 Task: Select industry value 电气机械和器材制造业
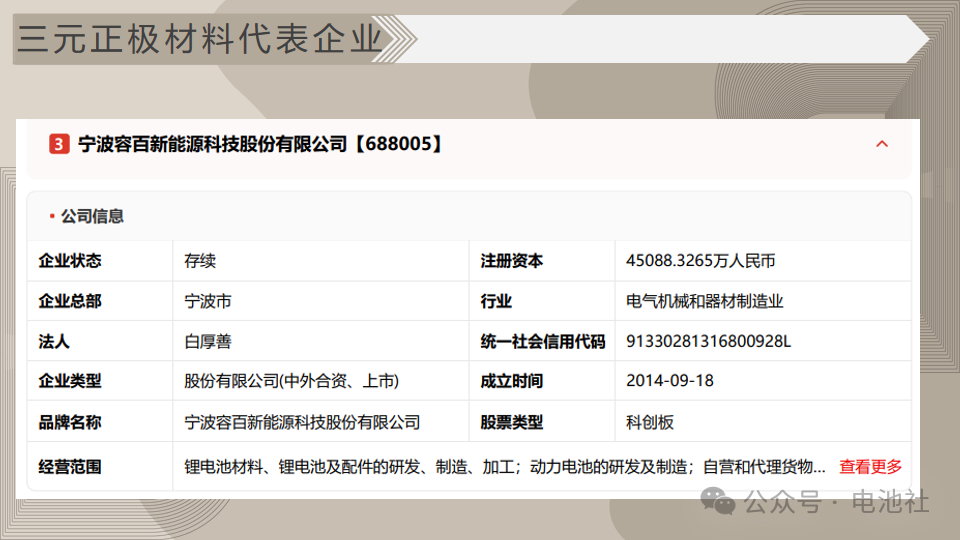[705, 301]
